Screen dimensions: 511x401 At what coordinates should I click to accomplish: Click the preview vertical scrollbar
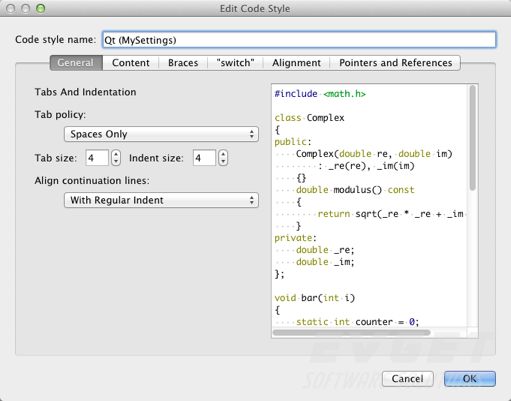click(x=473, y=138)
